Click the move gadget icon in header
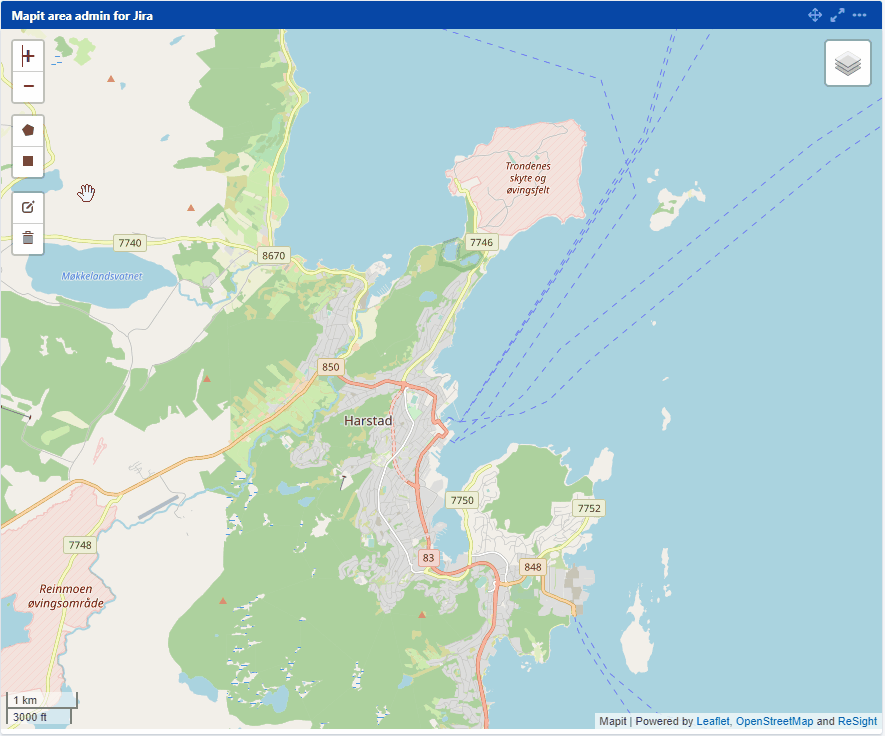This screenshot has height=736, width=885. click(815, 15)
